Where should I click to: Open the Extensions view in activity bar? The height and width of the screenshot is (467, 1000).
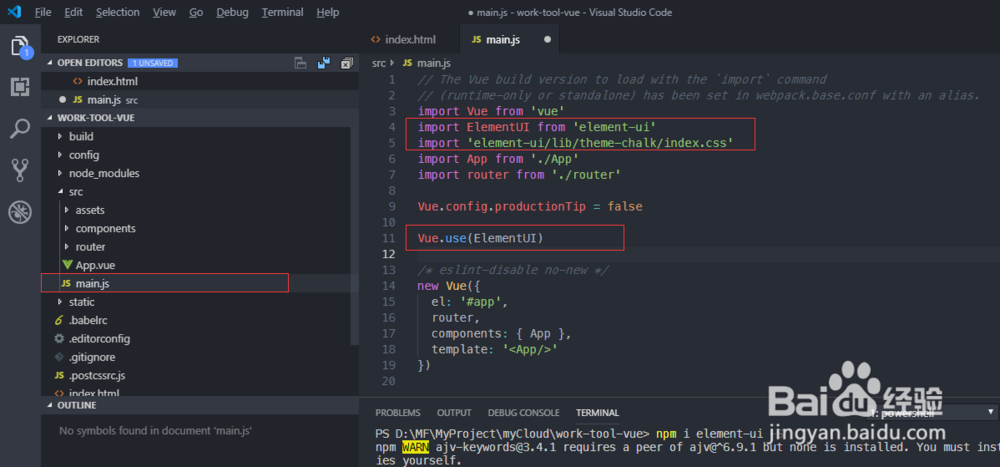(20, 88)
